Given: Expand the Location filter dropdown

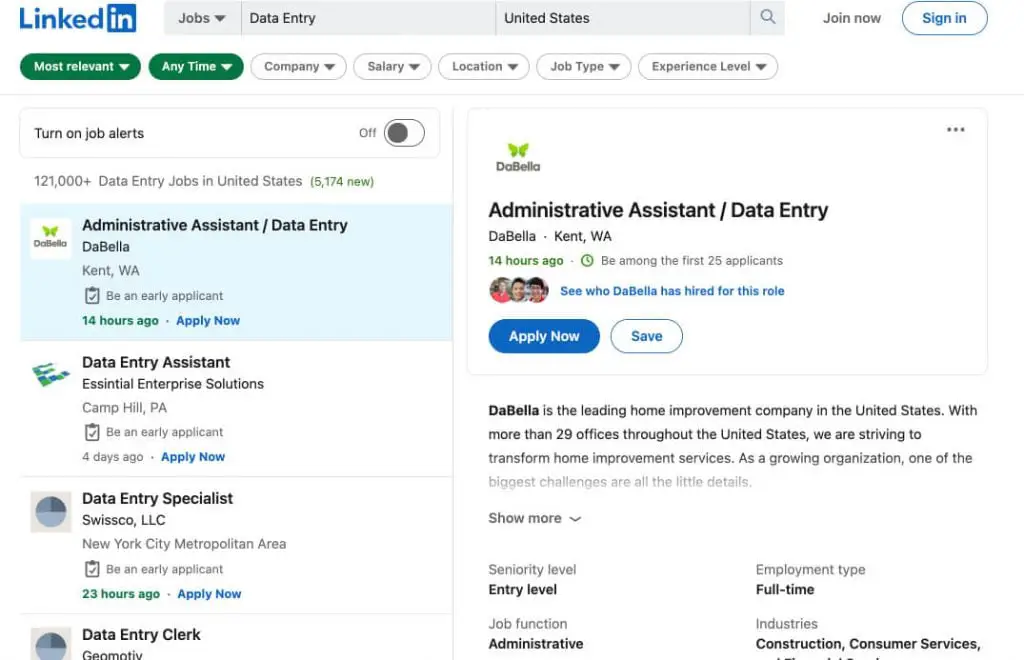Looking at the screenshot, I should (x=484, y=67).
